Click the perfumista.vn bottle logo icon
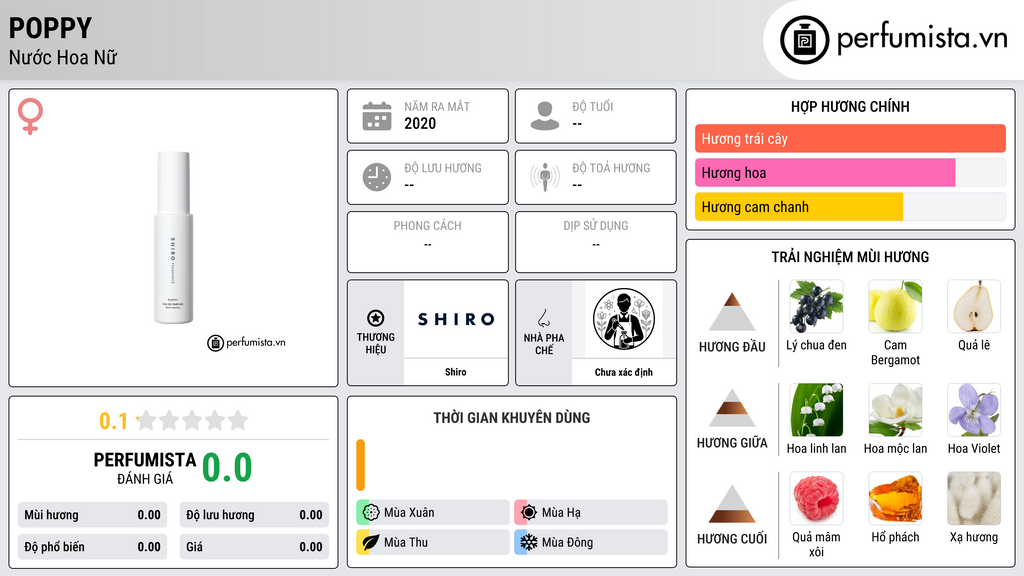This screenshot has height=576, width=1024. [x=804, y=40]
